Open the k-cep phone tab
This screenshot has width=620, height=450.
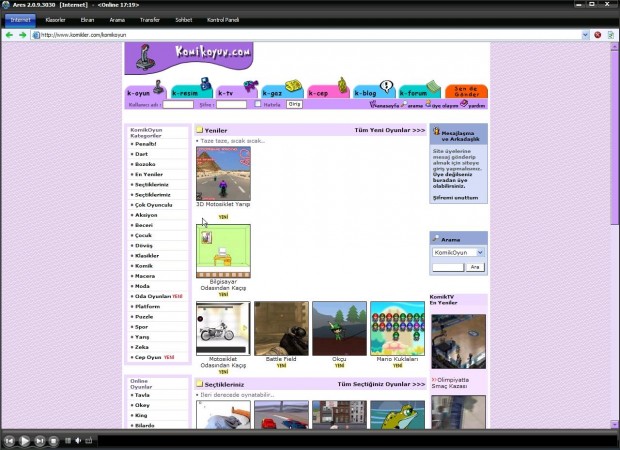328,89
